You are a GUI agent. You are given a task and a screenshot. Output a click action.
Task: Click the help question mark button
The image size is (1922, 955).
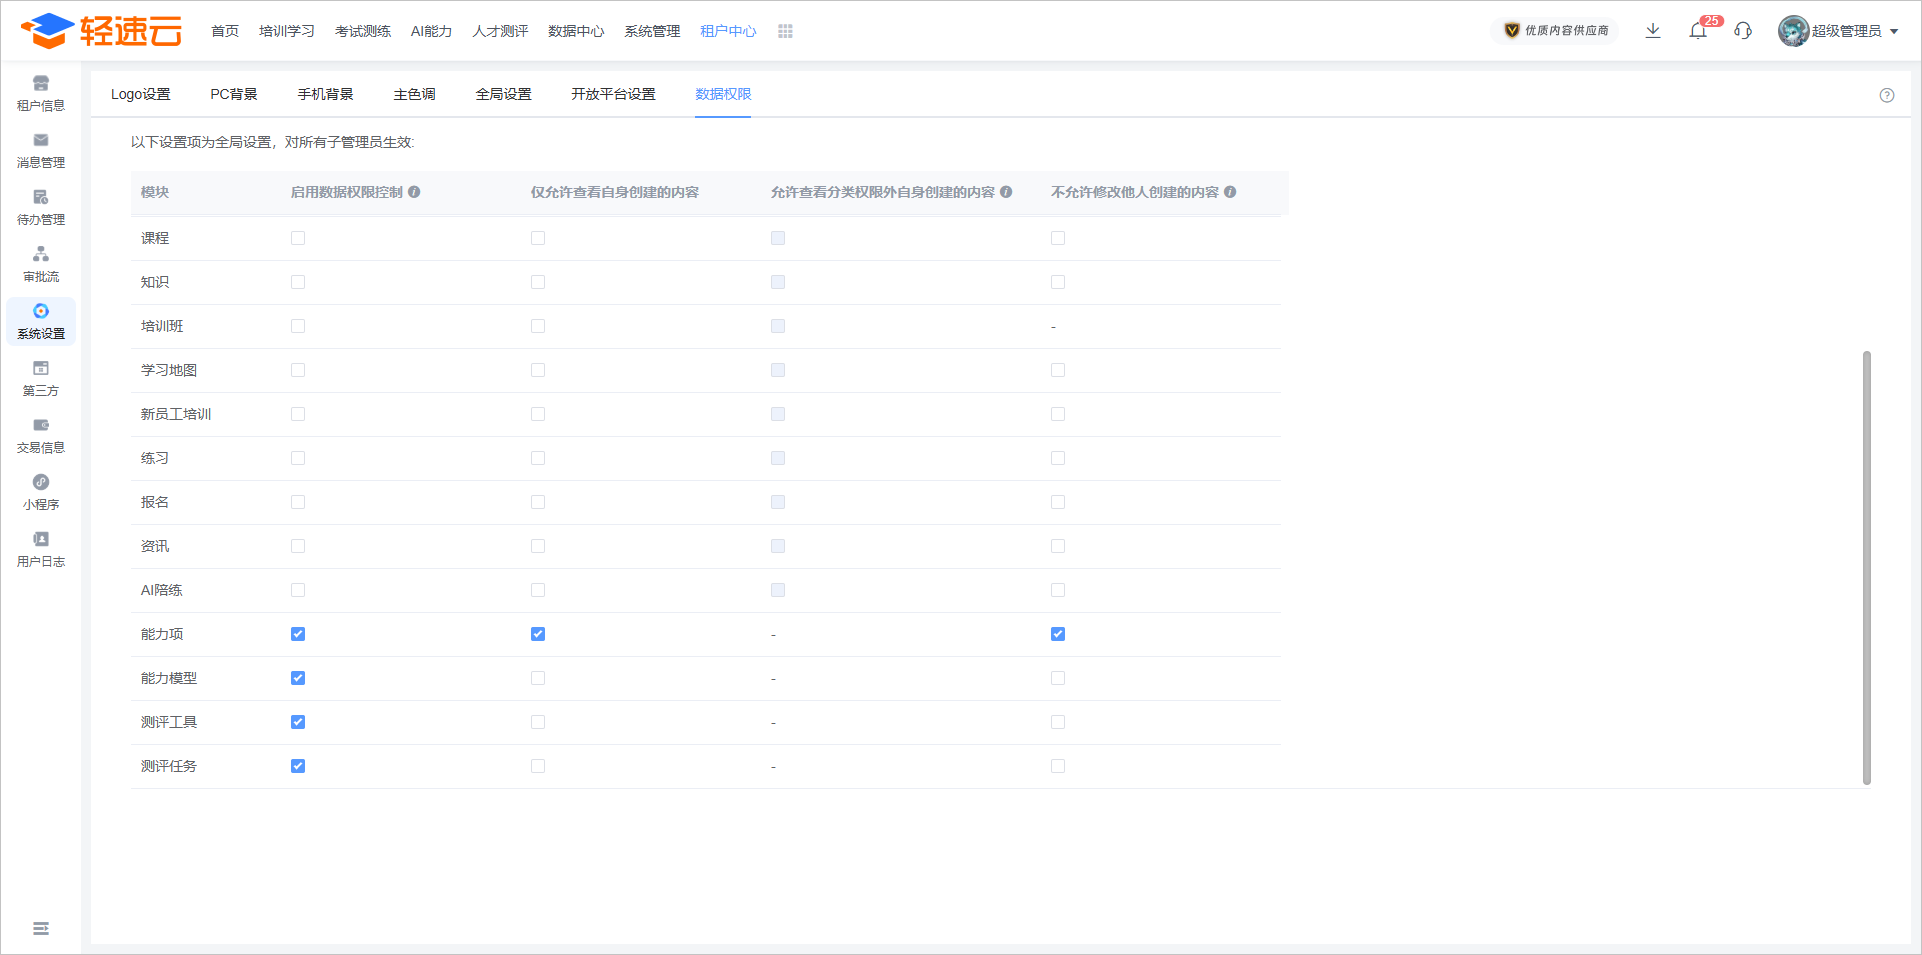point(1888,95)
